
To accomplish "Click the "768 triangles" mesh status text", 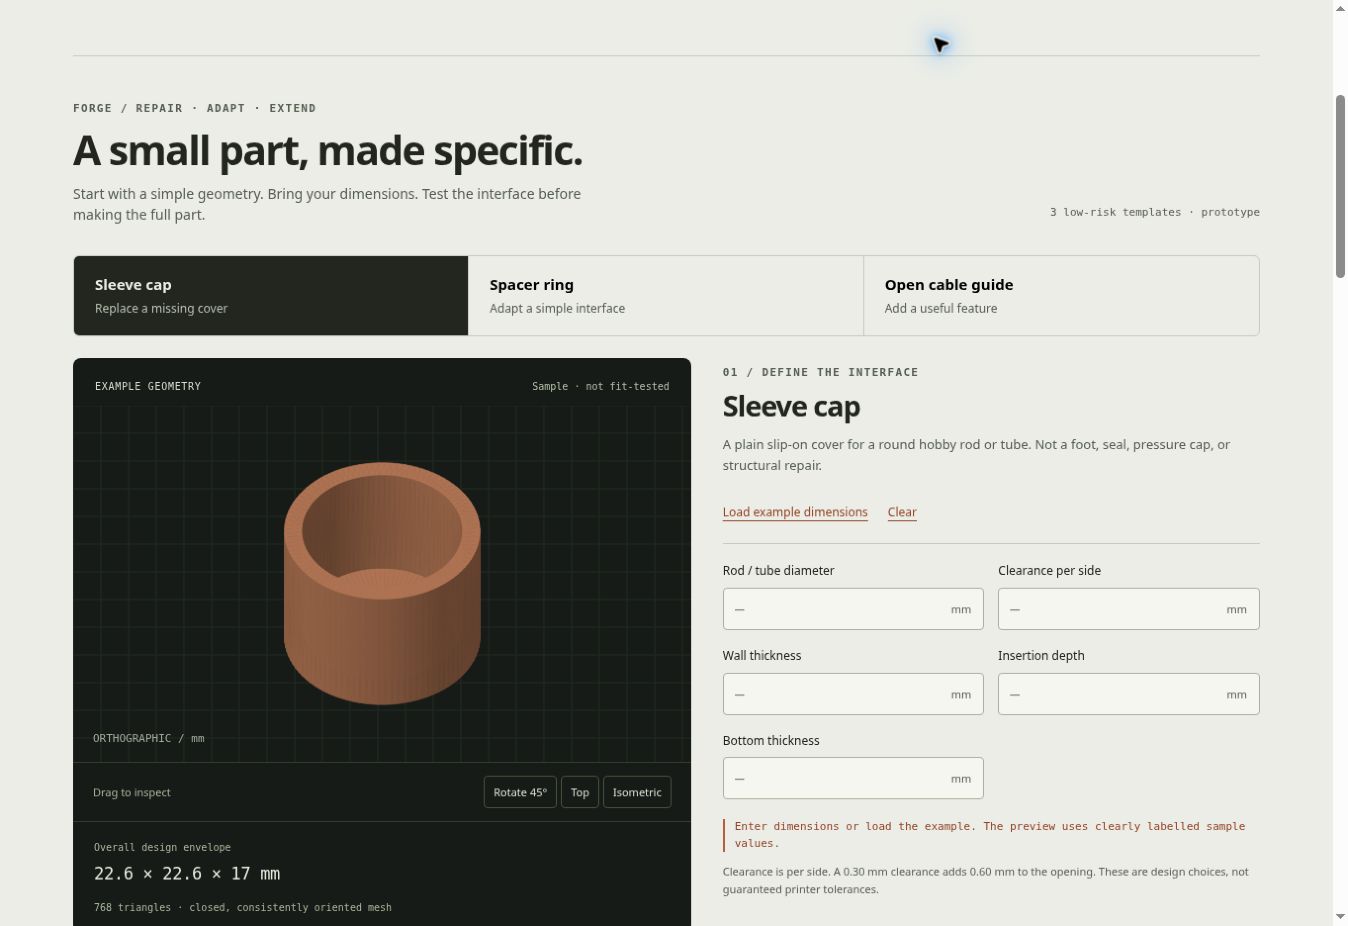I will [x=242, y=908].
